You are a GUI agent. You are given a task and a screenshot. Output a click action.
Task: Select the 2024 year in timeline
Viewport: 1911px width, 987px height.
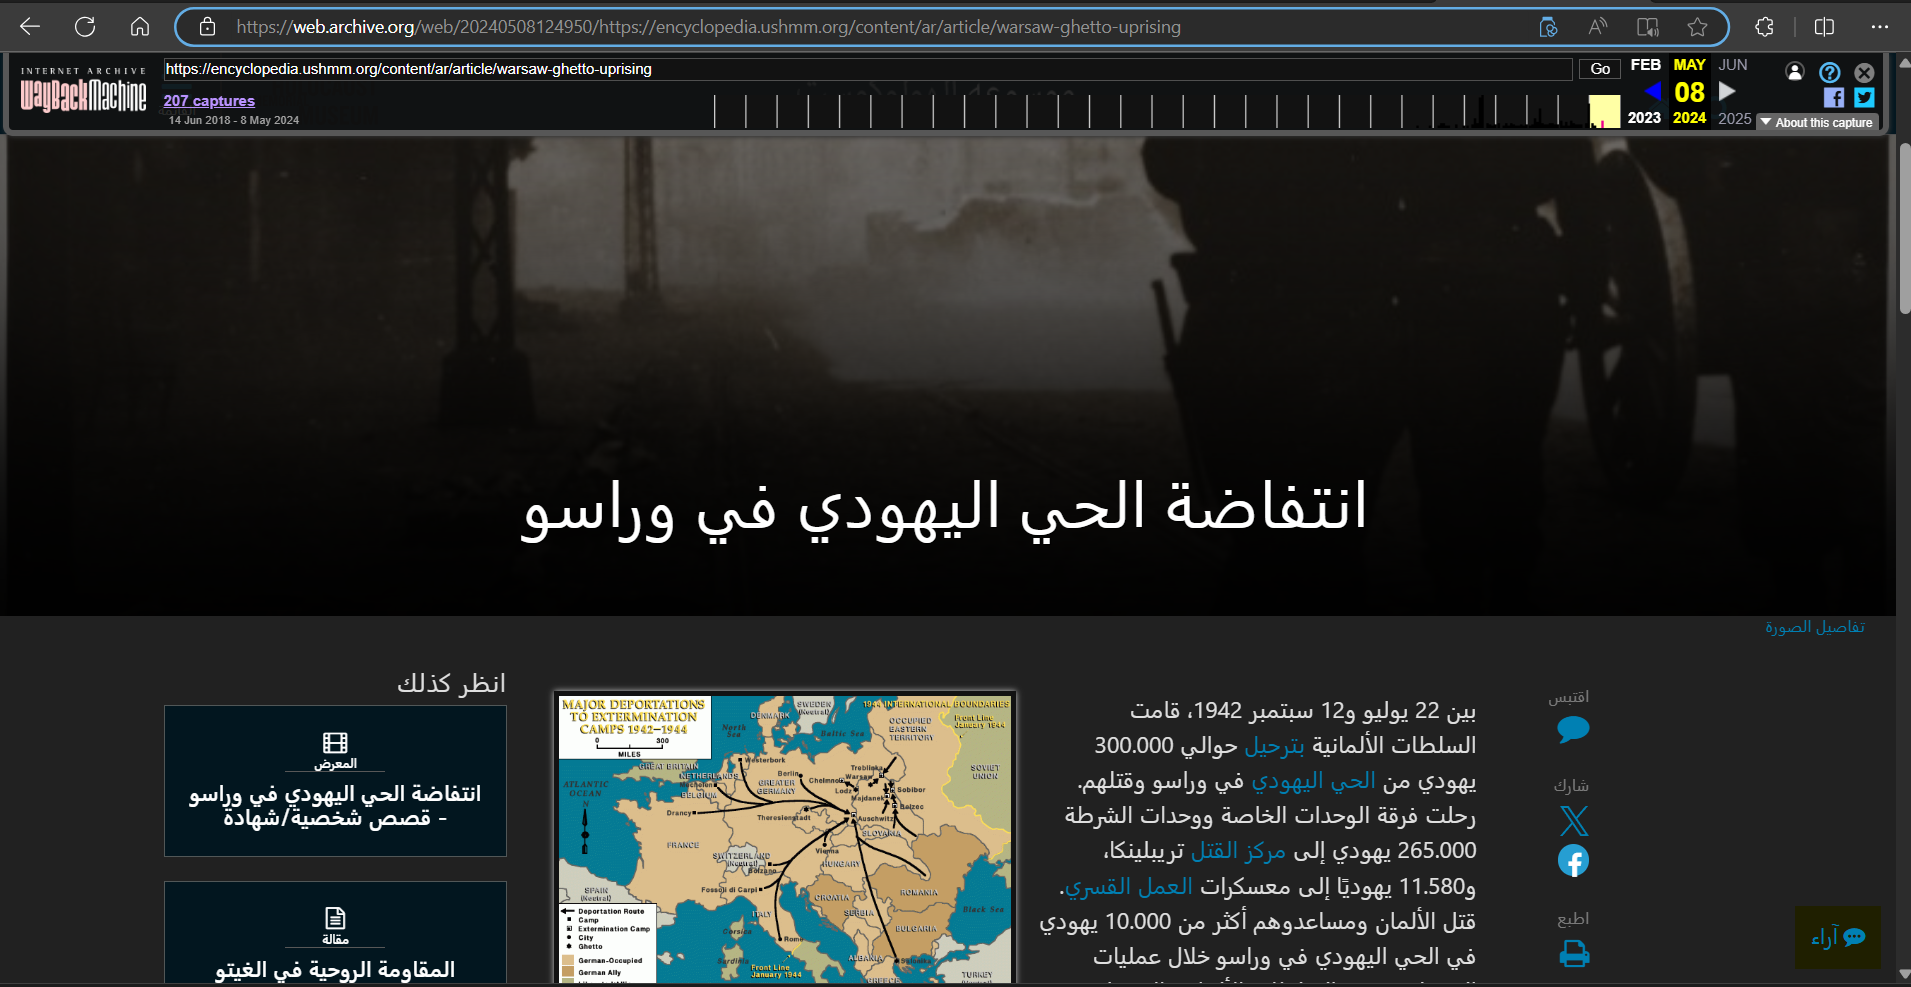pyautogui.click(x=1689, y=118)
